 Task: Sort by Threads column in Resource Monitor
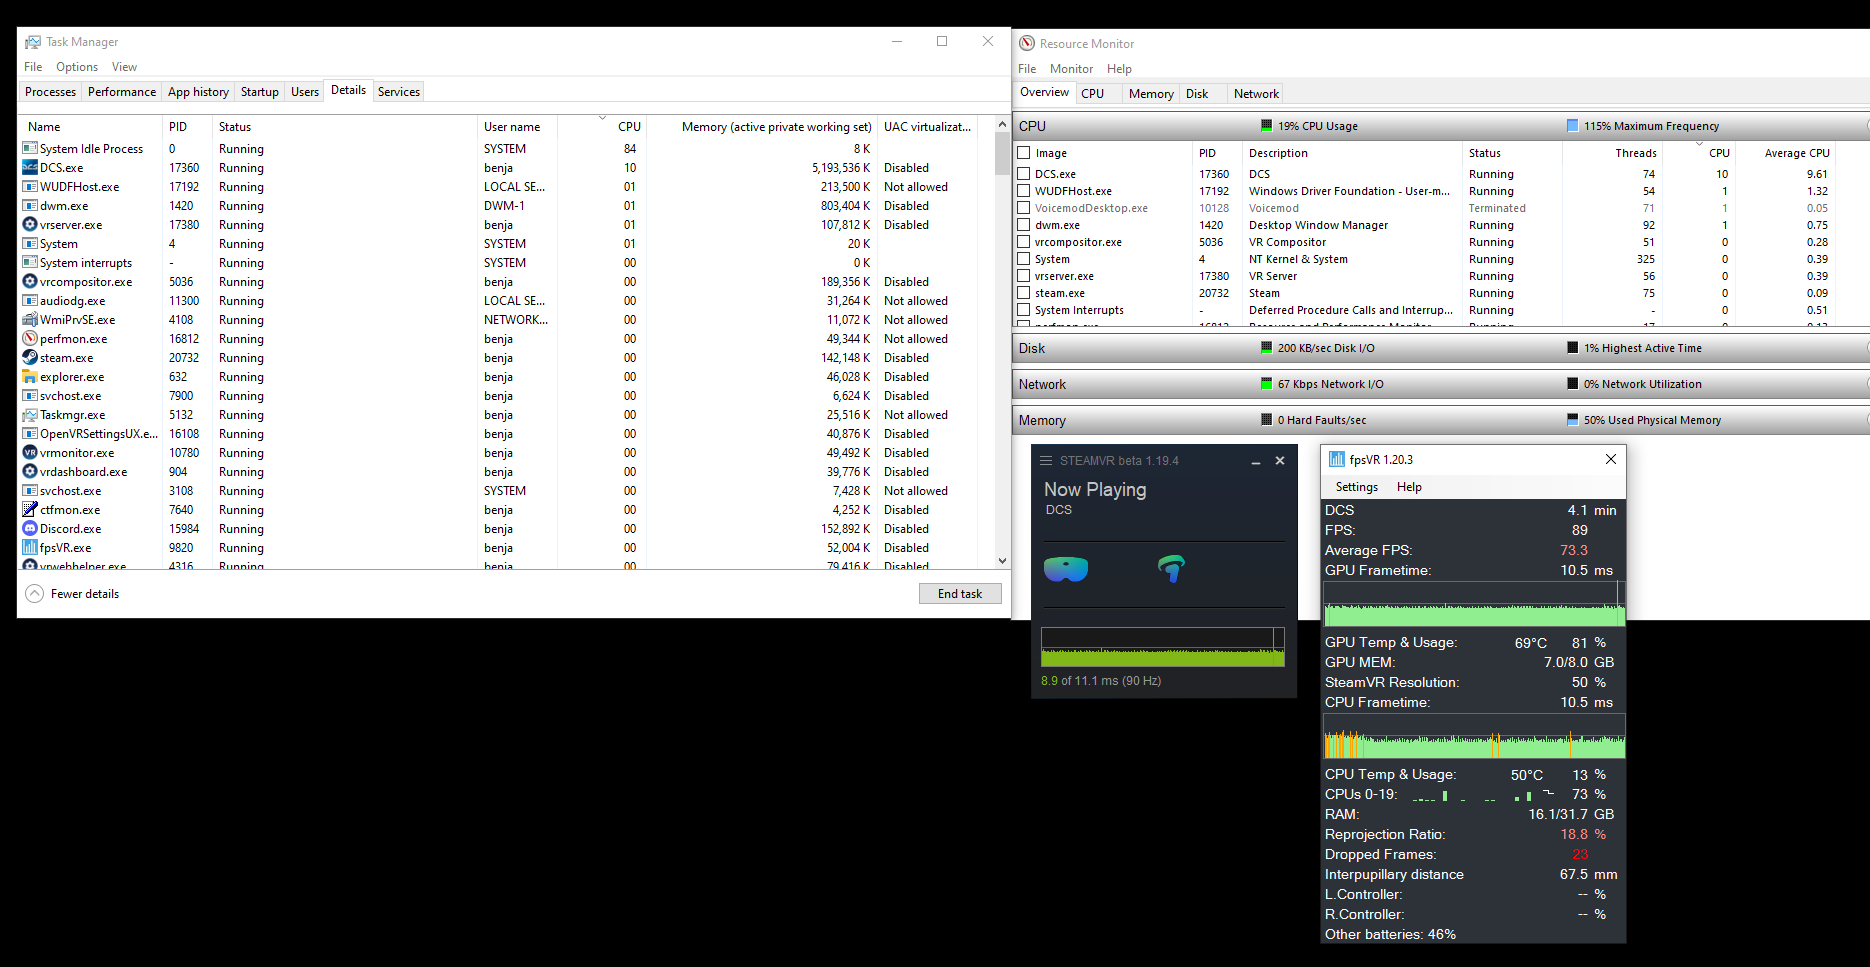point(1611,153)
